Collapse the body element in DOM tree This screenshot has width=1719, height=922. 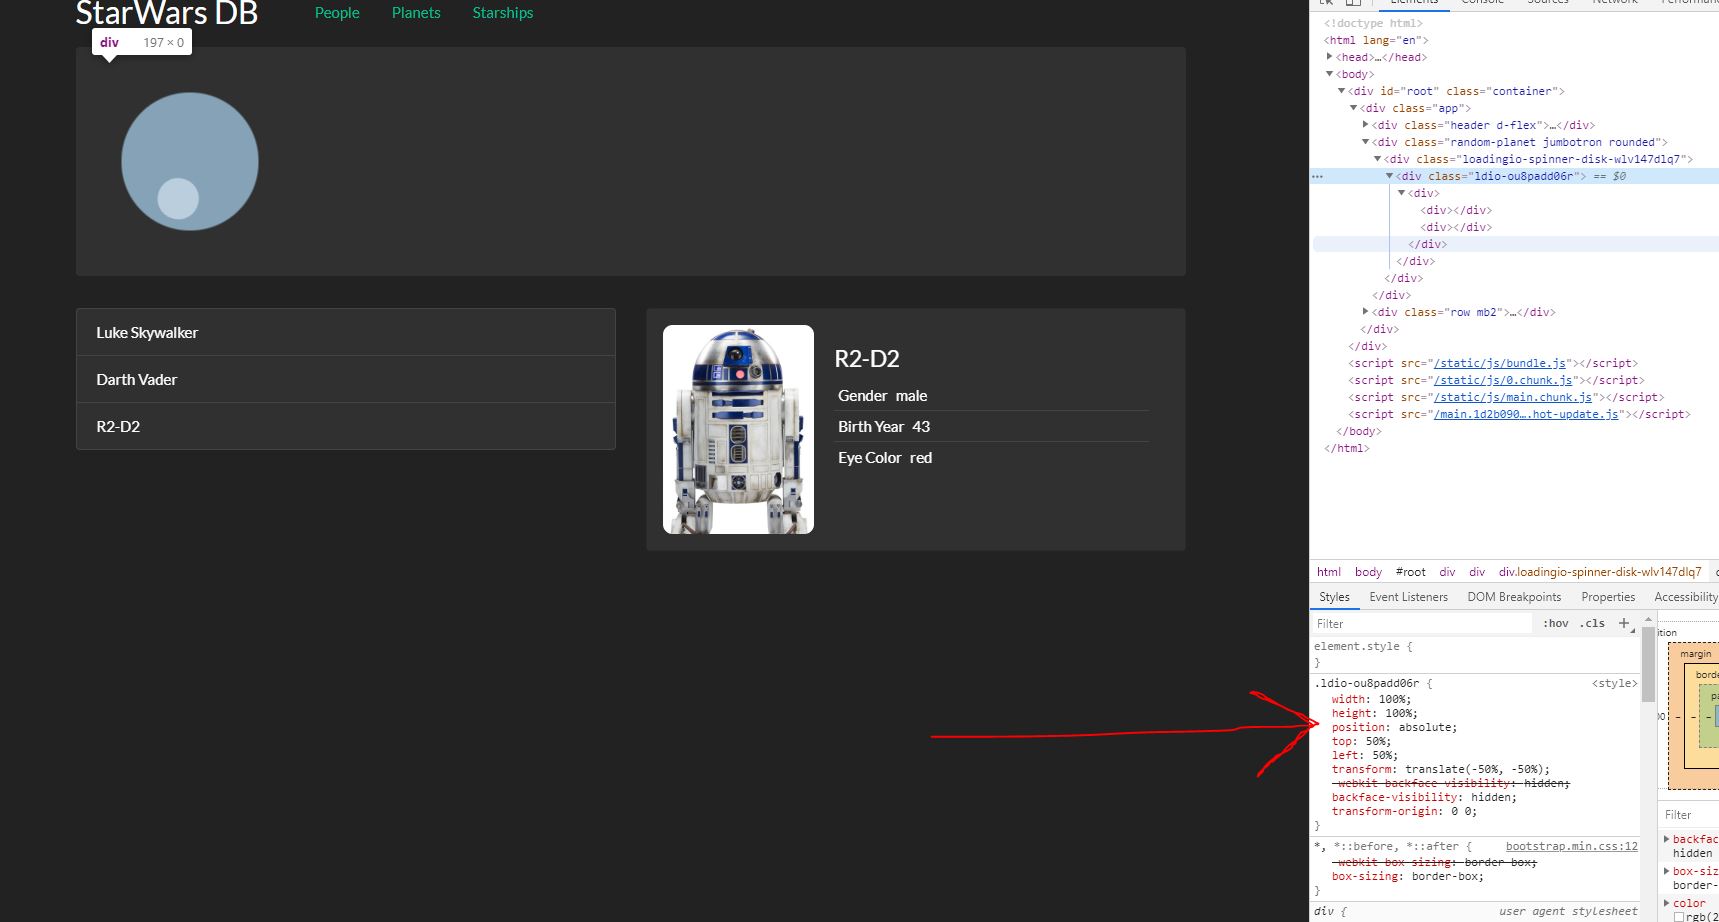click(1330, 74)
